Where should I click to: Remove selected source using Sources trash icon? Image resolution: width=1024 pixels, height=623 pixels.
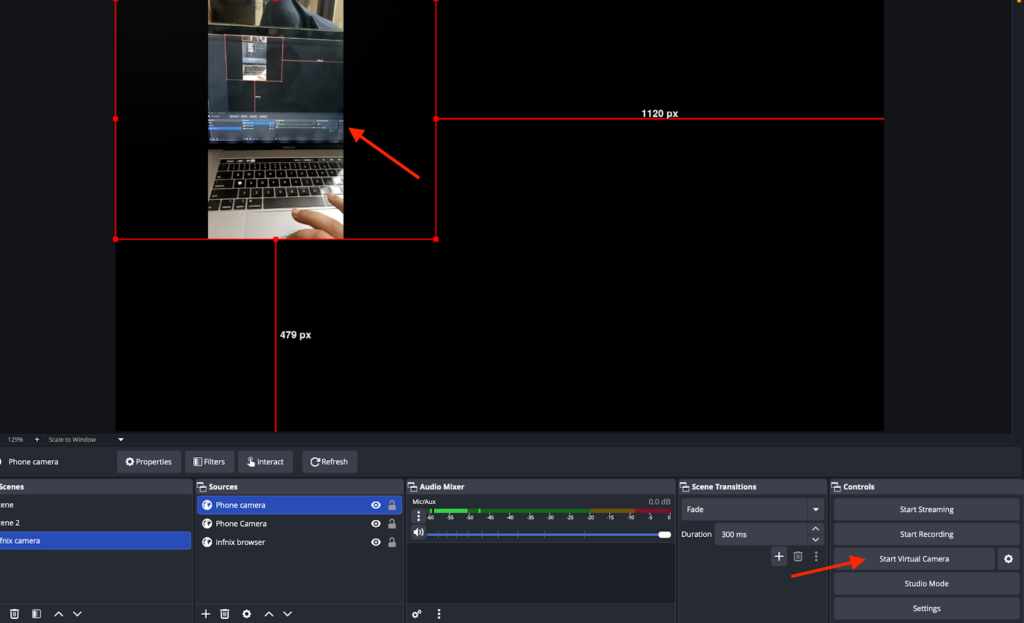(x=225, y=613)
